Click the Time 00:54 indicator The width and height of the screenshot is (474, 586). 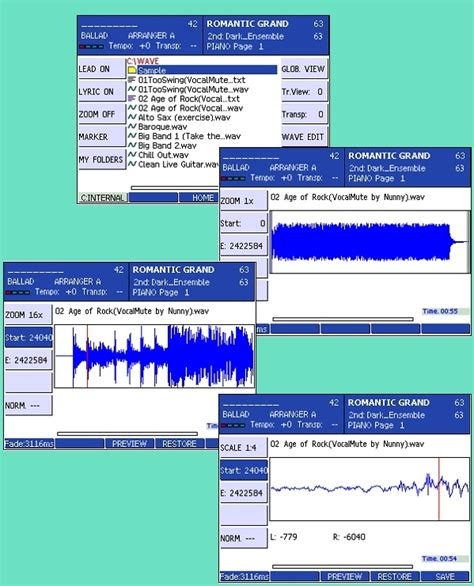click(444, 558)
